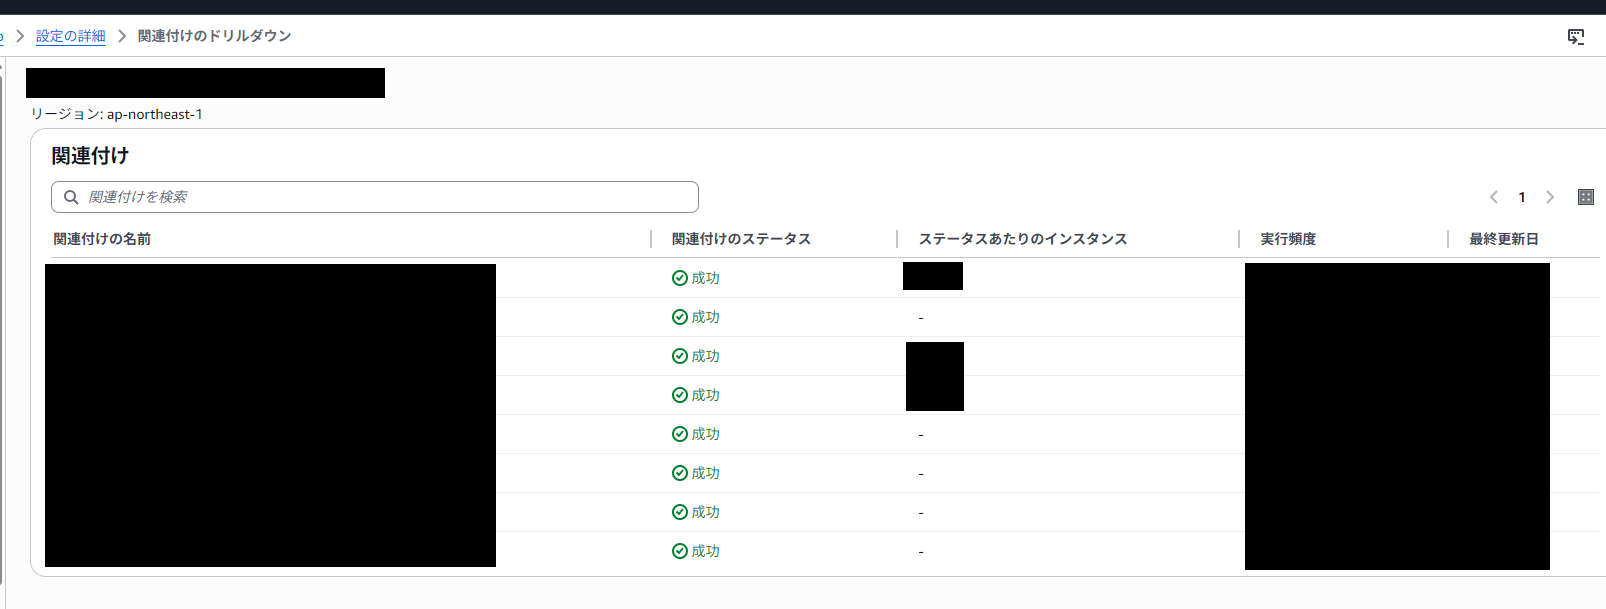Open the CloudShell terminal icon at top right
The image size is (1606, 609).
[1576, 37]
